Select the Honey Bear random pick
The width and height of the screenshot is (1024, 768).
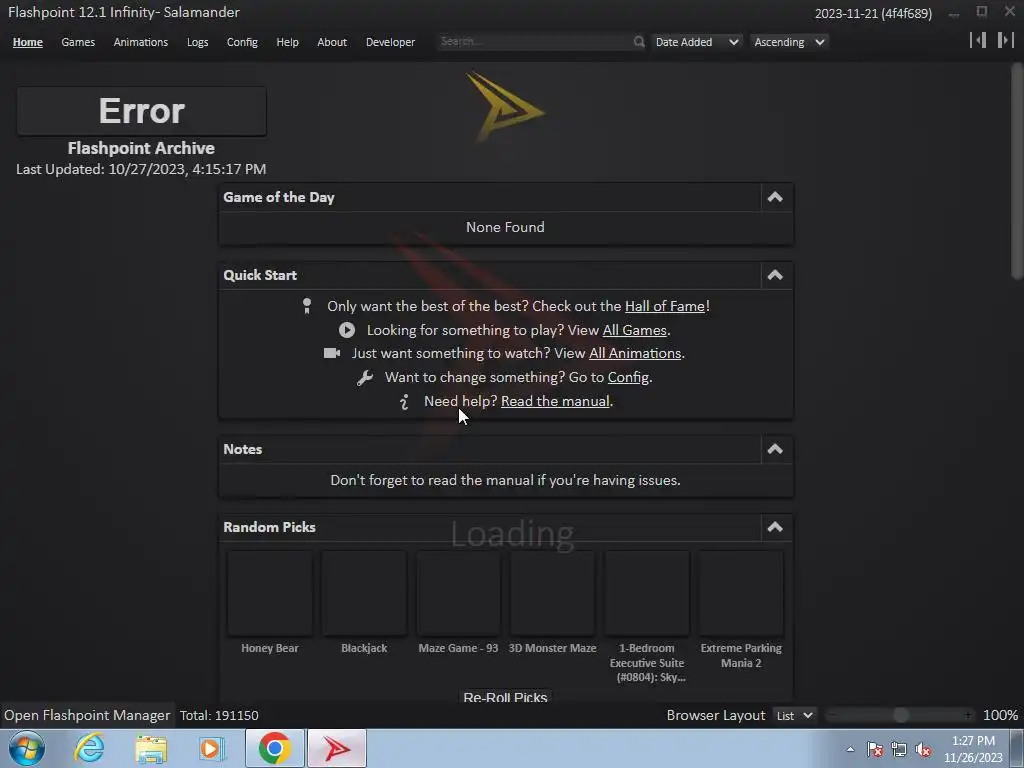coord(270,602)
